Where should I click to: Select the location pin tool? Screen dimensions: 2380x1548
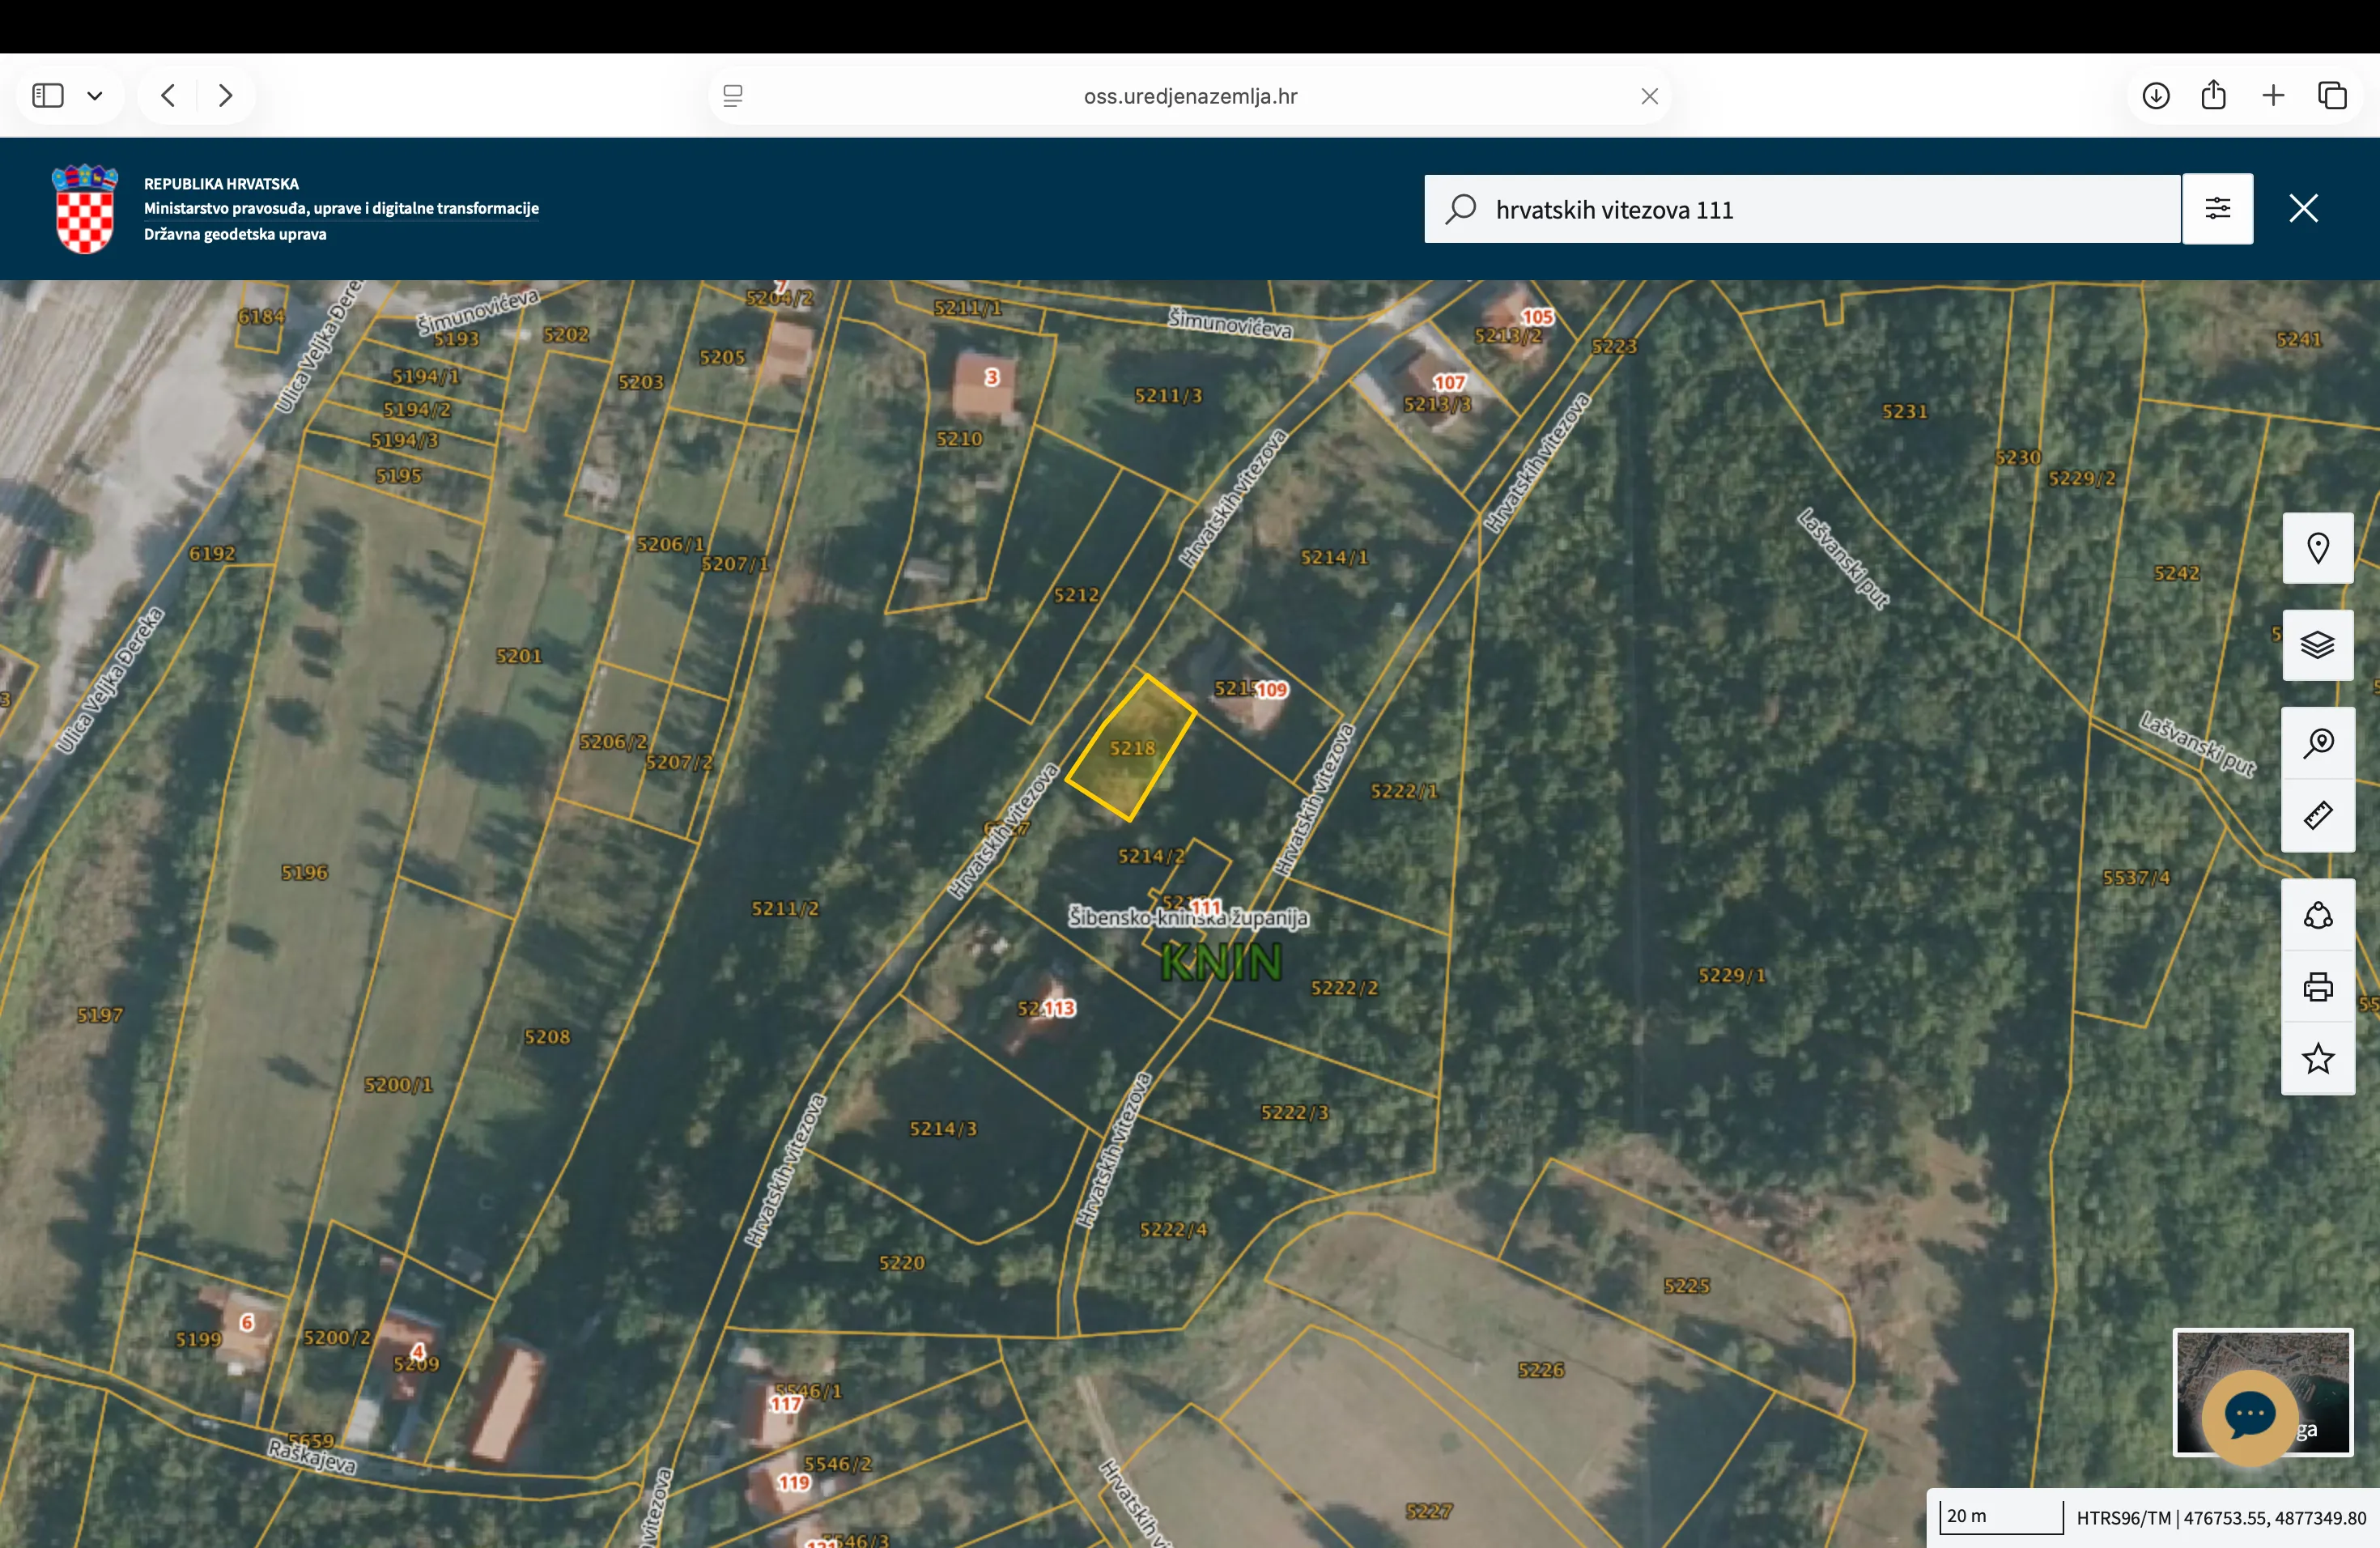[2318, 548]
